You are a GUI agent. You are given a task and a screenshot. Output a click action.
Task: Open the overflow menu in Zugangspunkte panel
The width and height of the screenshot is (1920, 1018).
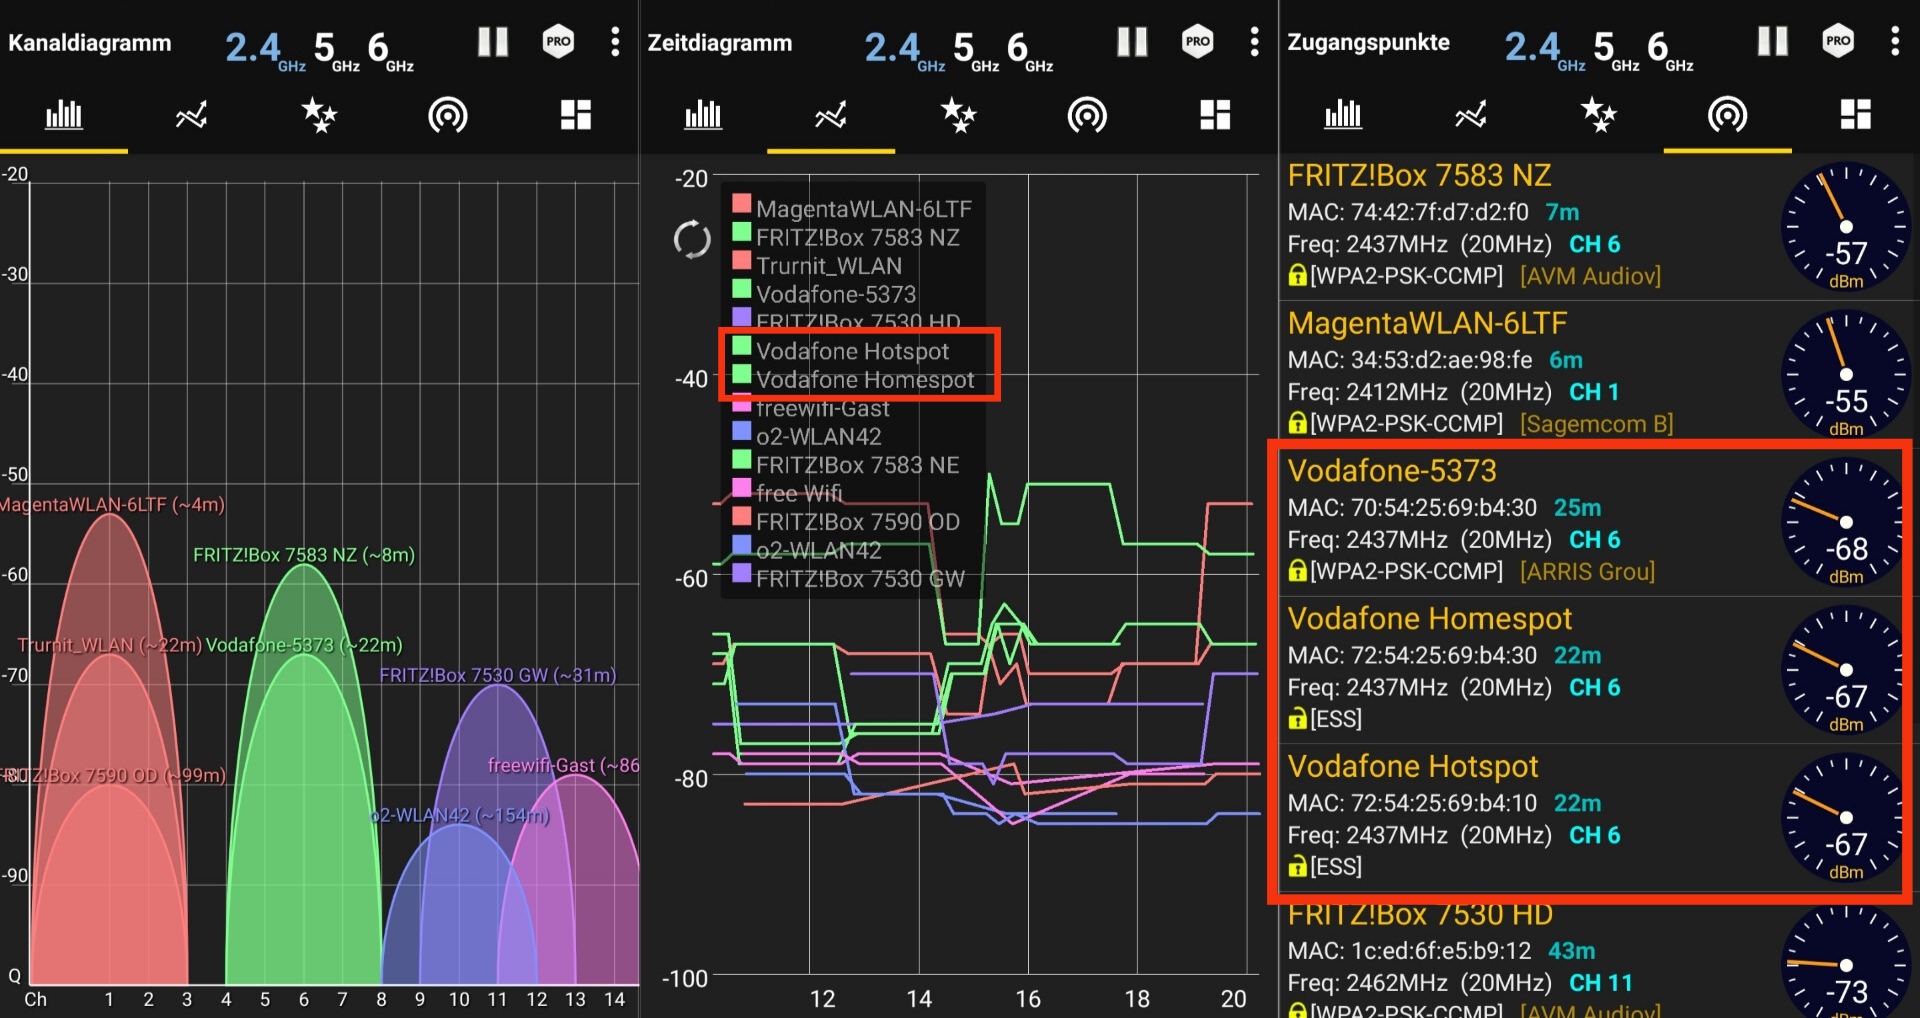[x=1894, y=42]
